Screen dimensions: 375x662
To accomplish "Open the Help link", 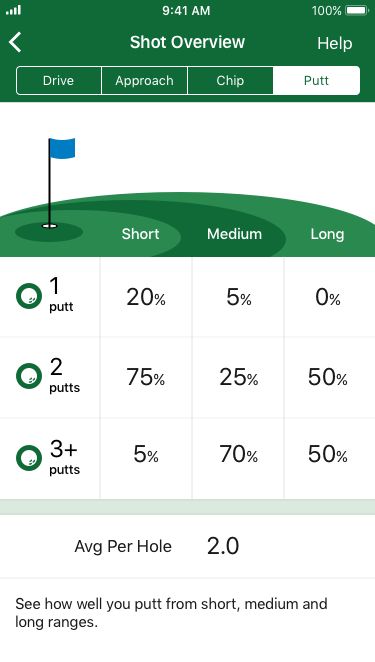I will pos(334,43).
